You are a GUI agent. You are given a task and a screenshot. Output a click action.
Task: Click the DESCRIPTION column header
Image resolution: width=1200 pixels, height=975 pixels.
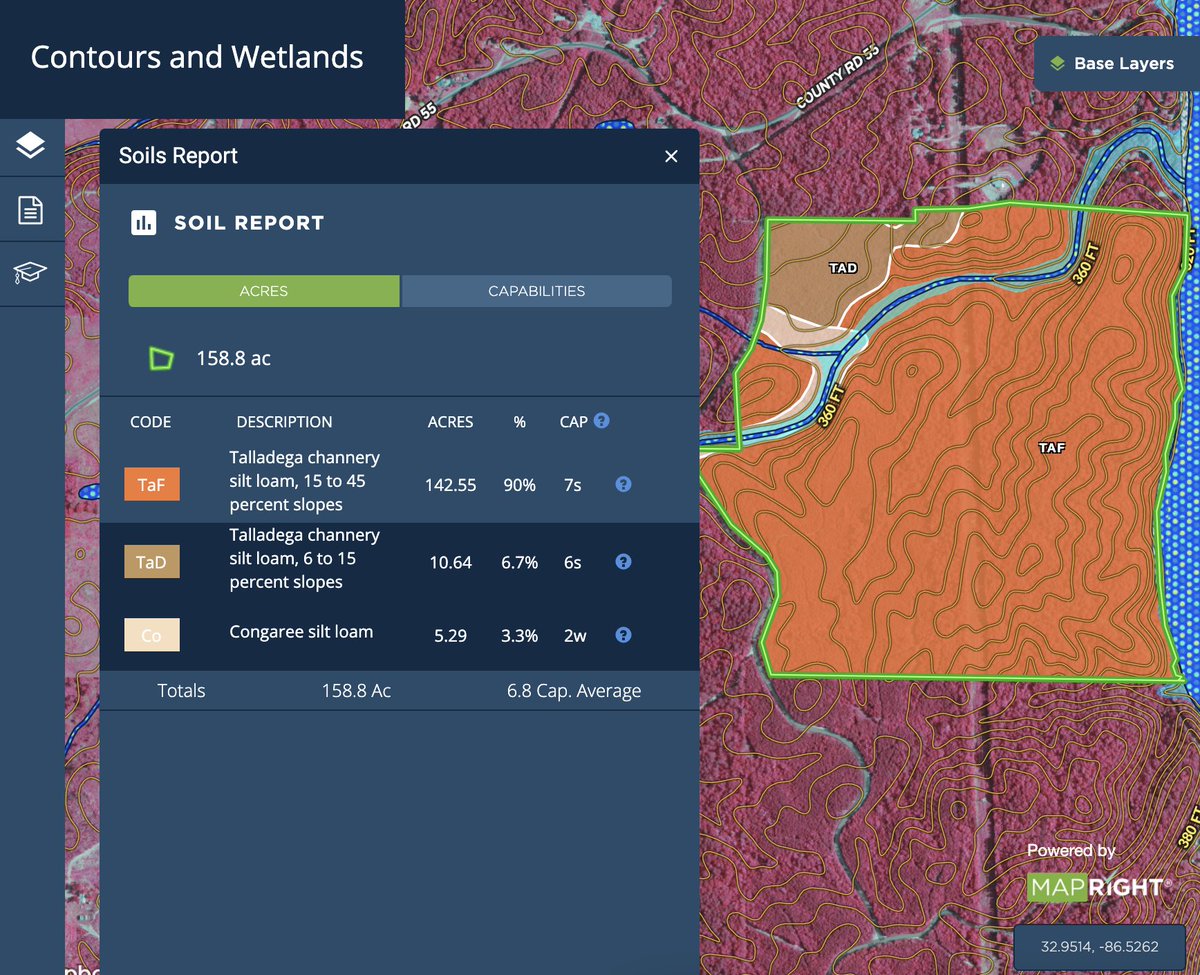(284, 422)
